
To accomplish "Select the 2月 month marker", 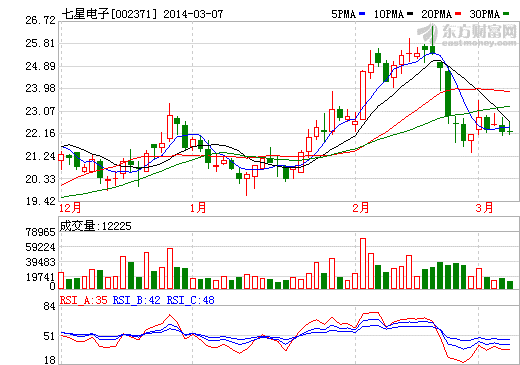I will (361, 208).
